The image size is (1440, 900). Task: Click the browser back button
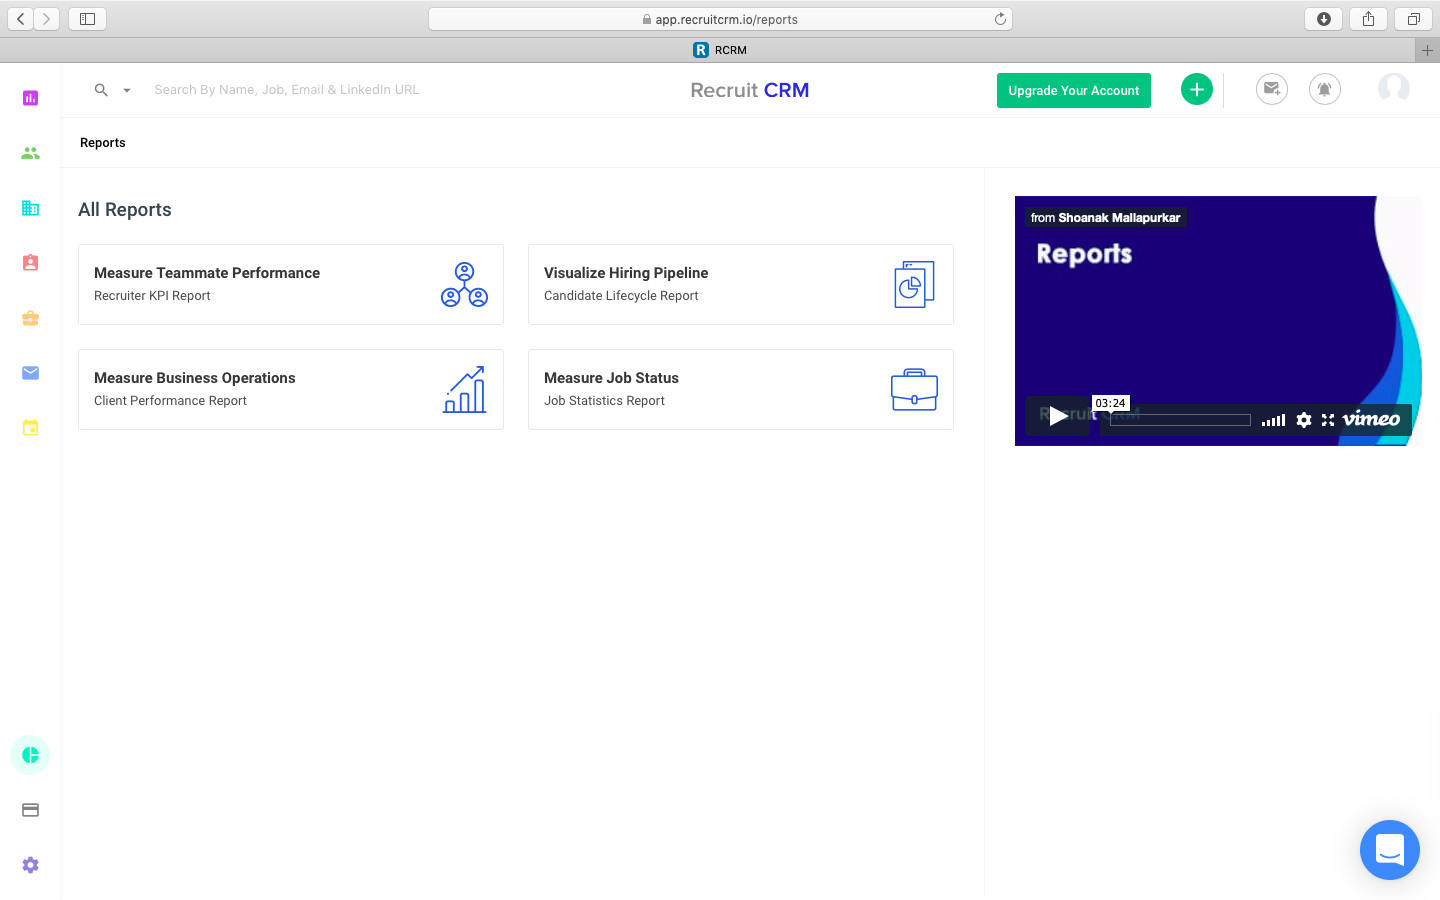point(21,19)
